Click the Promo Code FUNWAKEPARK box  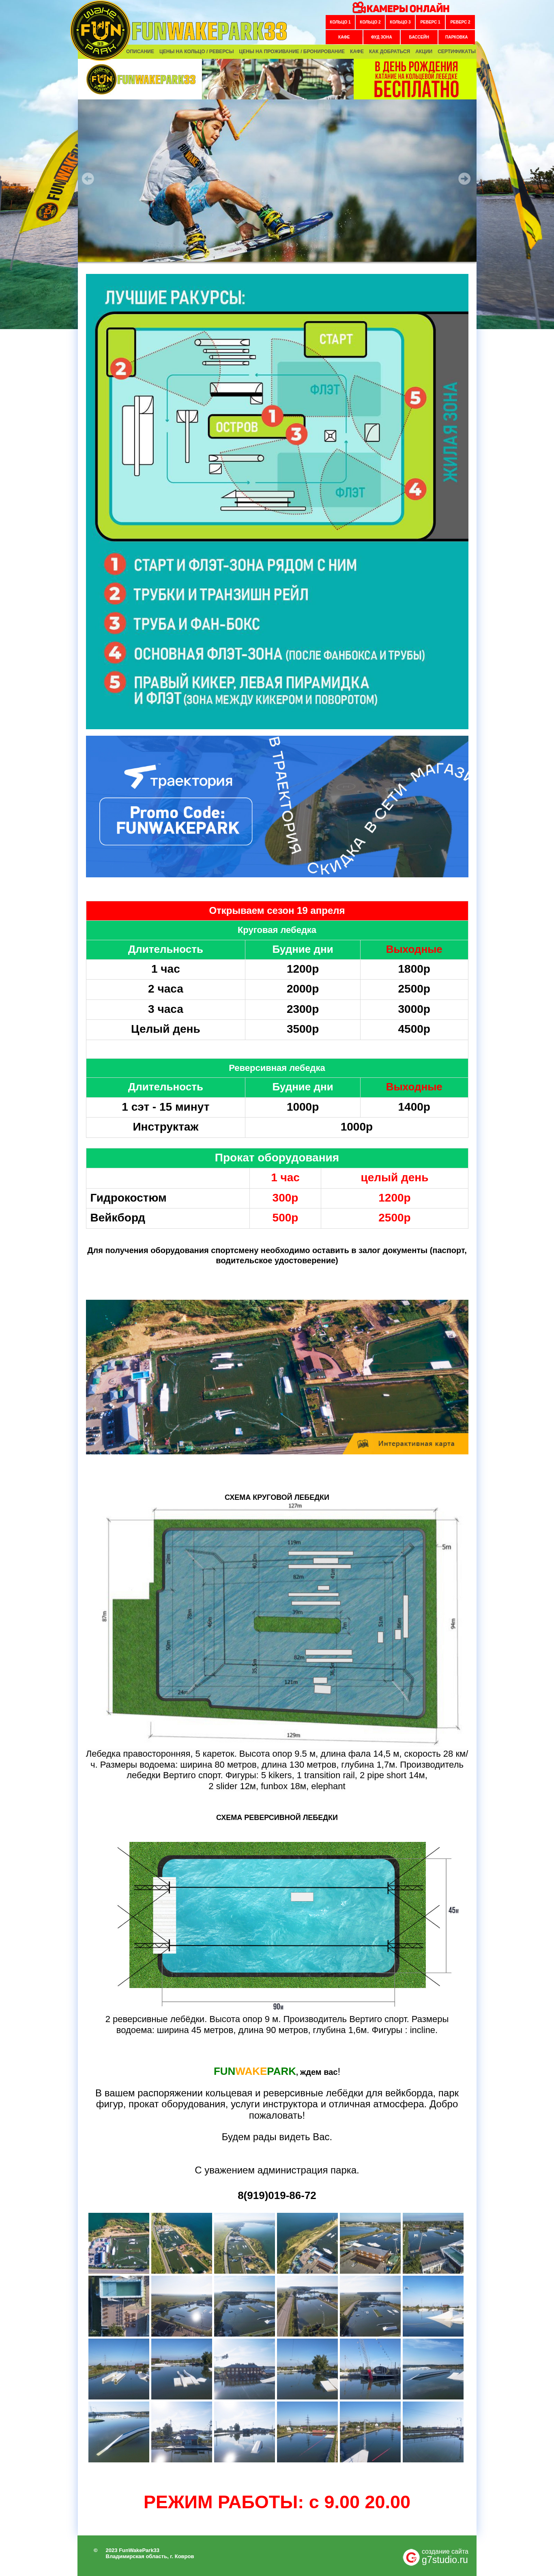(176, 821)
